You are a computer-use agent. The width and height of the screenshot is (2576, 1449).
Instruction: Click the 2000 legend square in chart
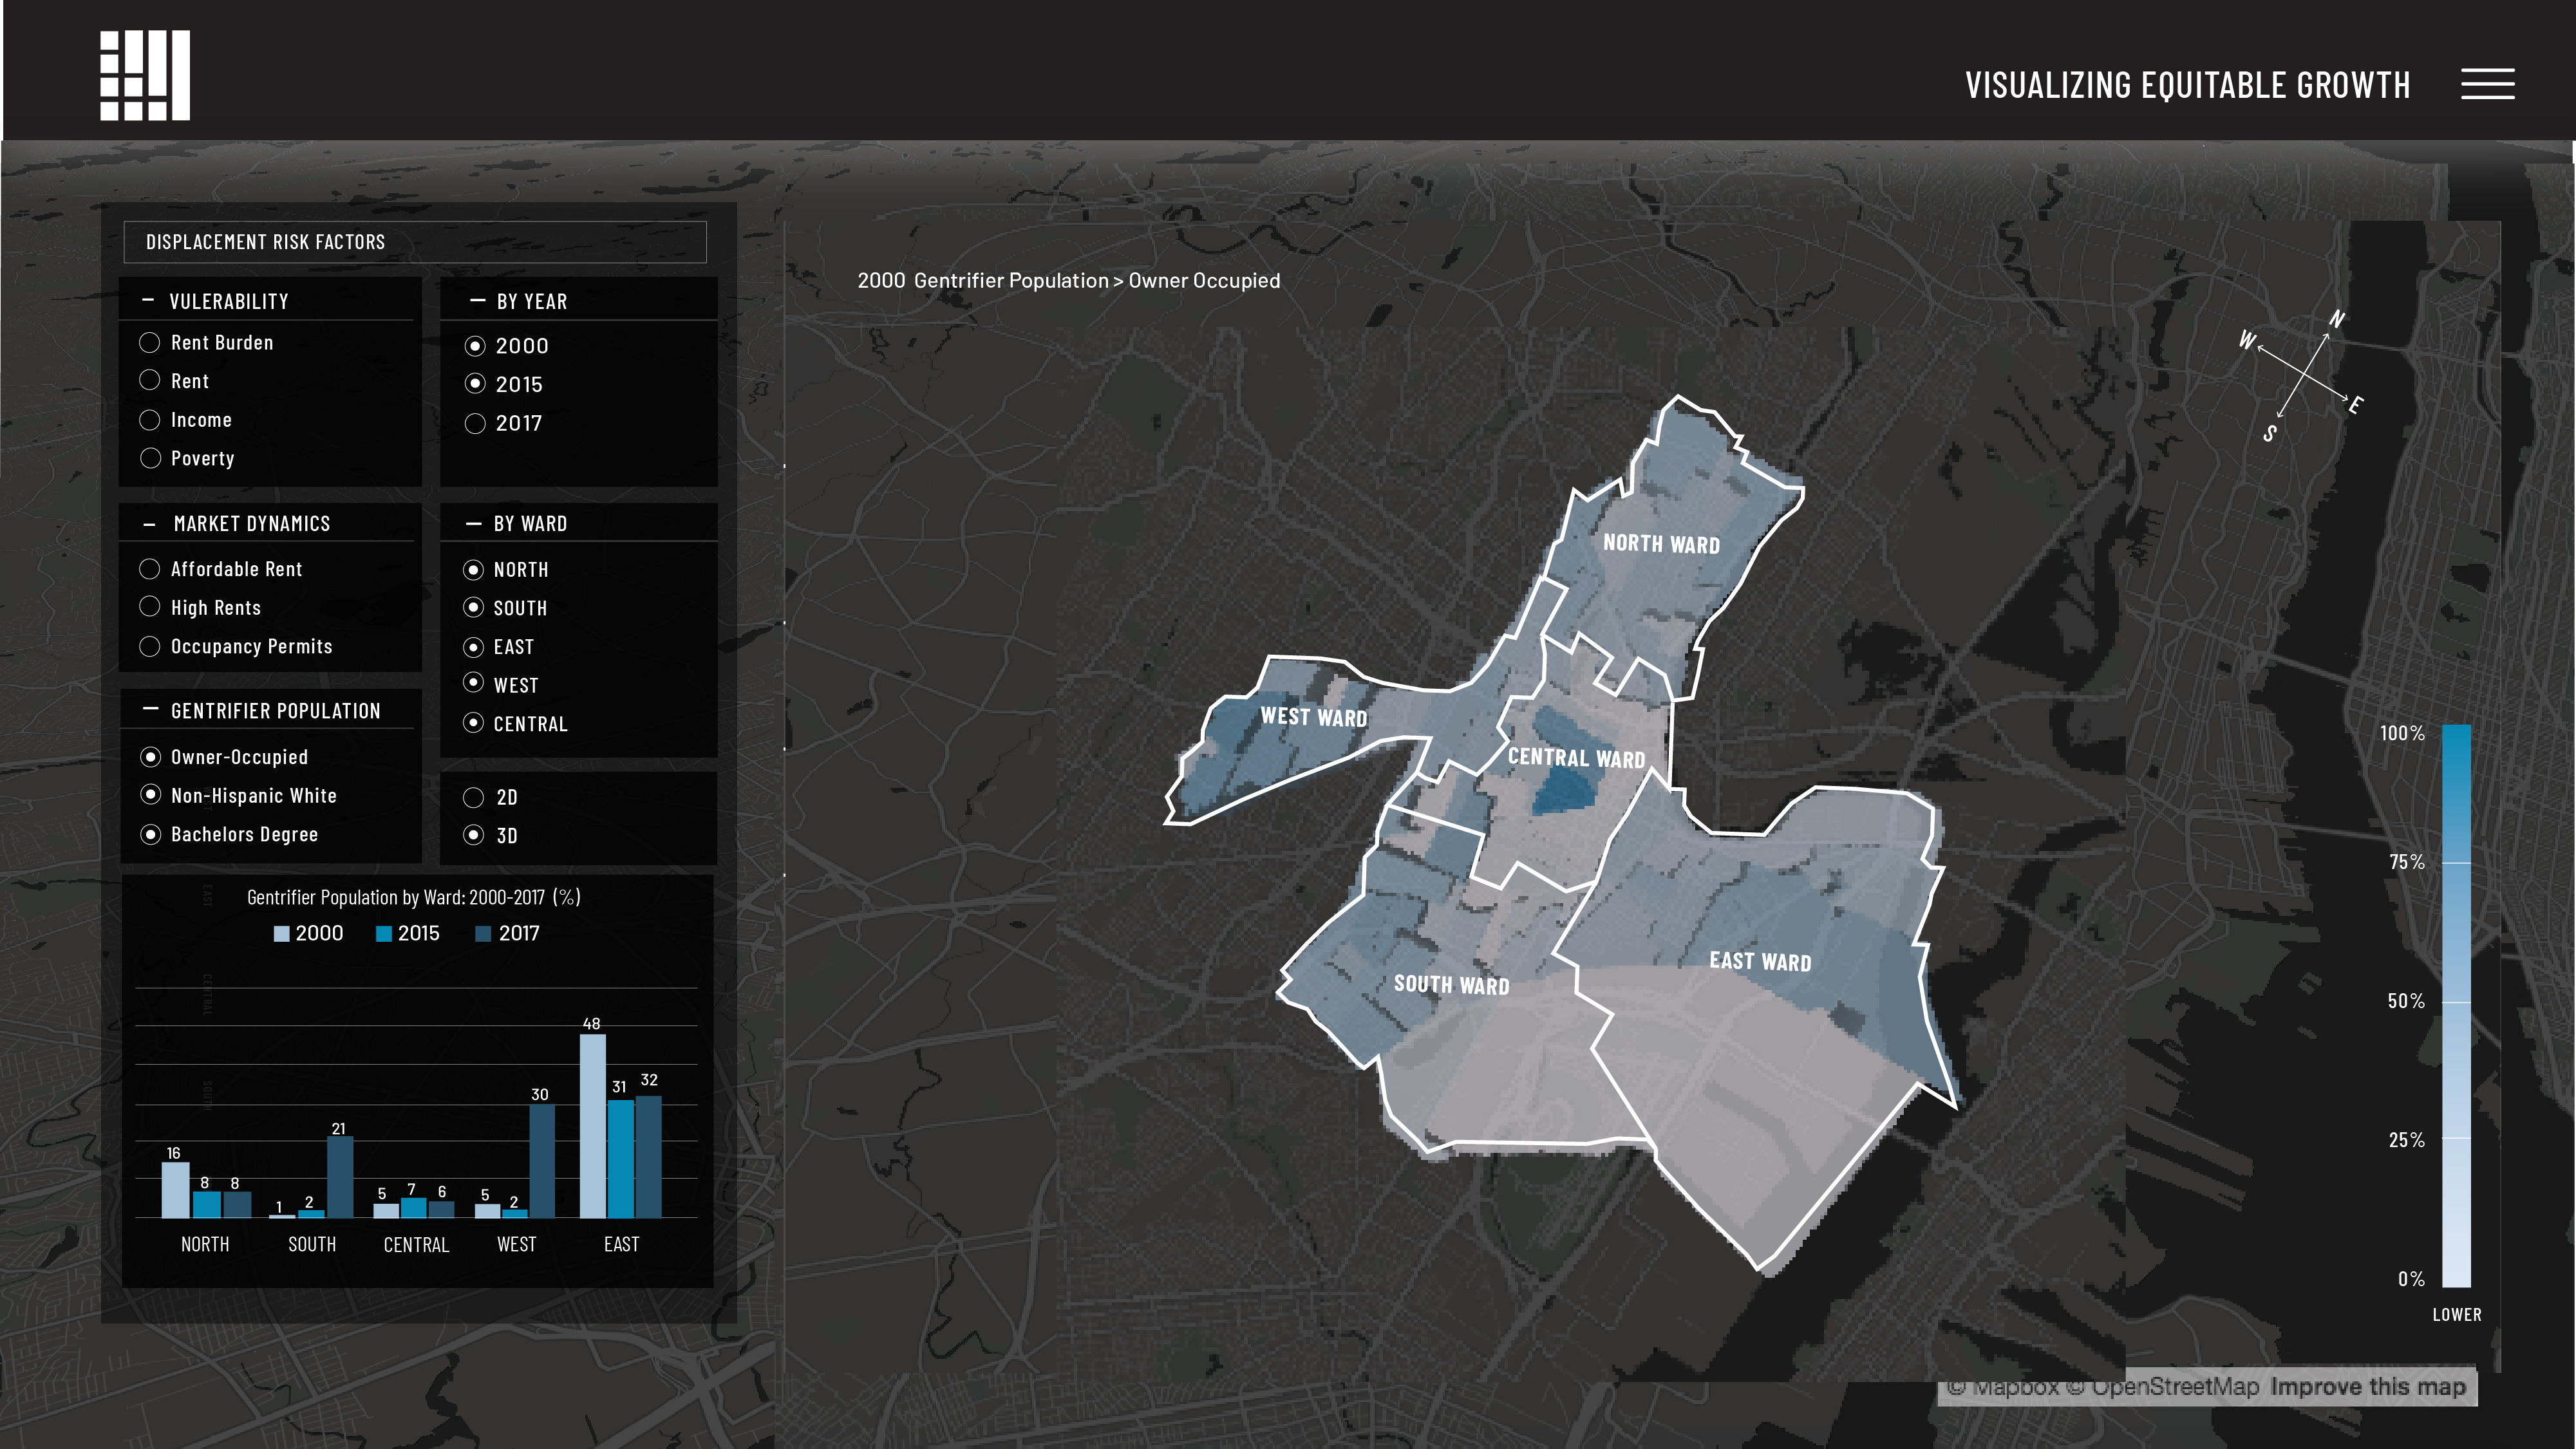pos(282,934)
